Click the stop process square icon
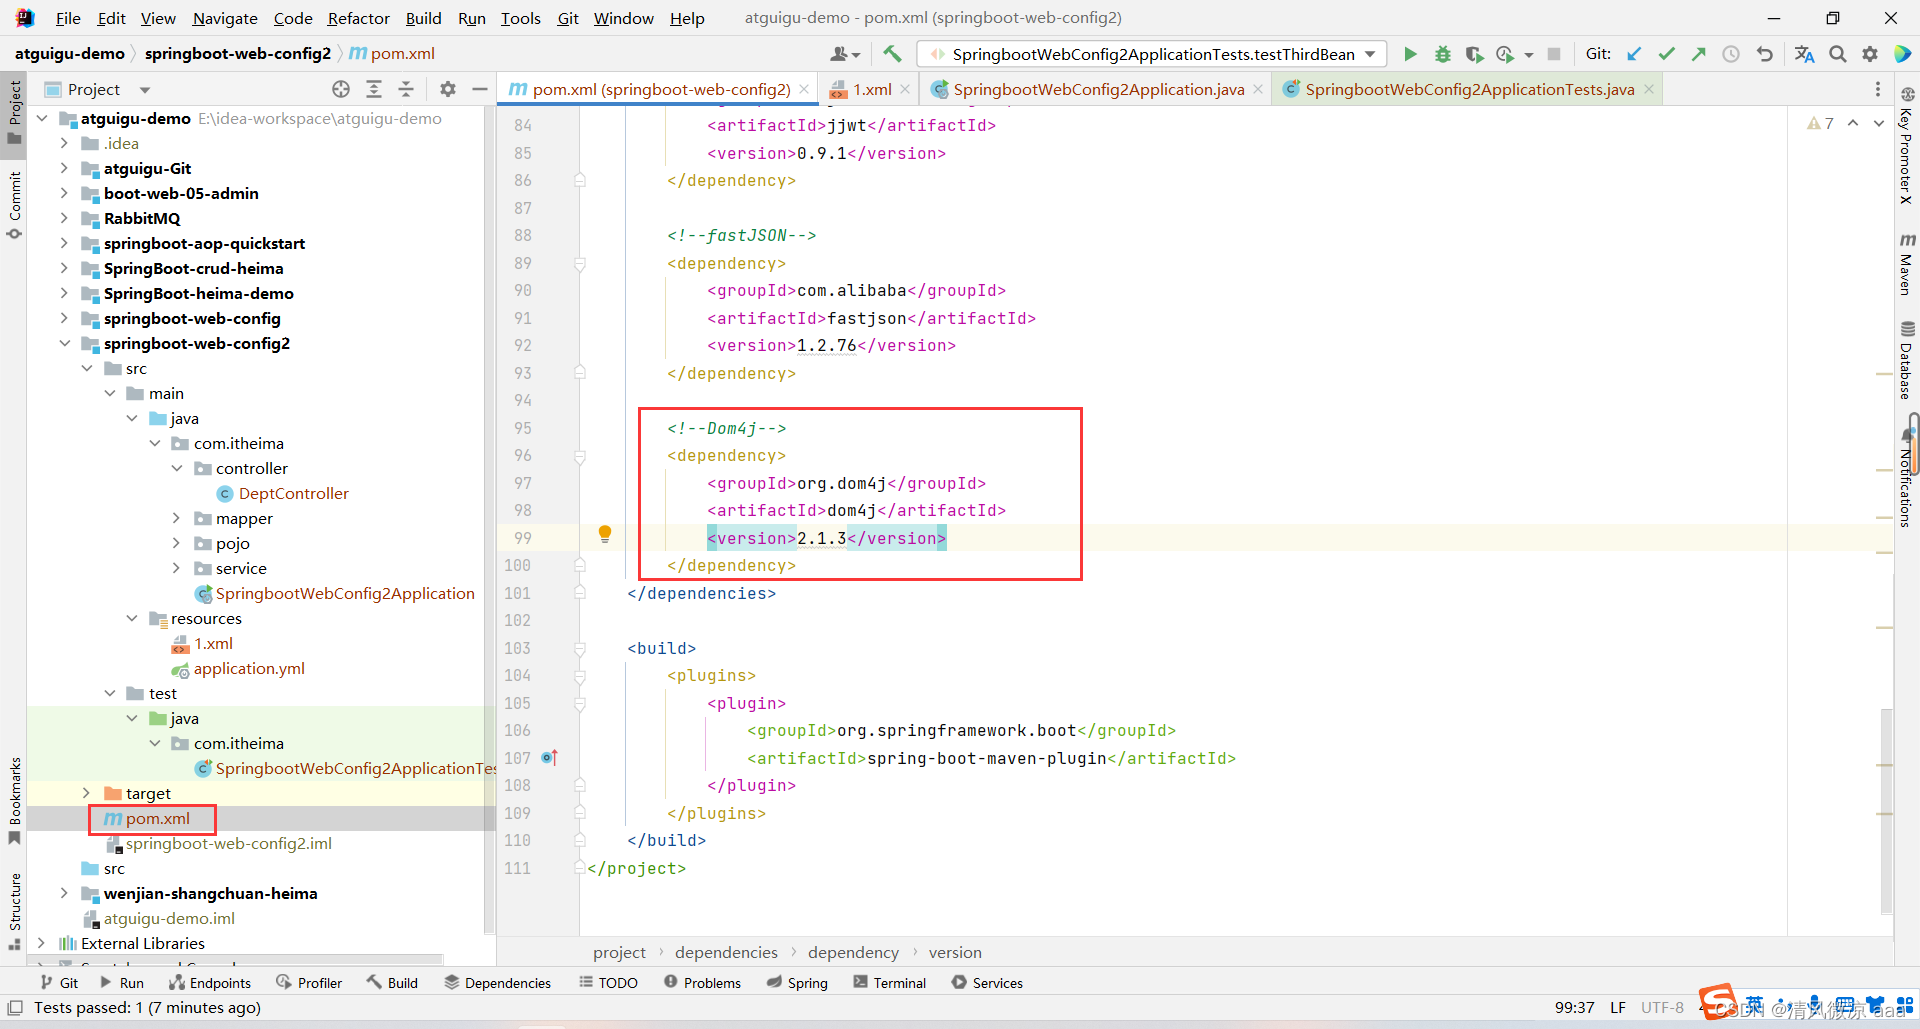The height and width of the screenshot is (1029, 1920). pos(1553,54)
